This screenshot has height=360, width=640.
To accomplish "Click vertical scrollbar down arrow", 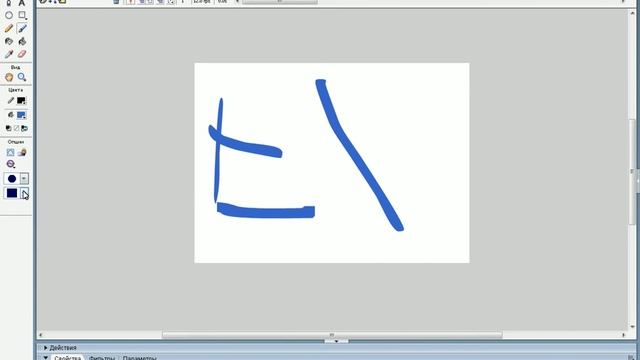I will pyautogui.click(x=632, y=327).
